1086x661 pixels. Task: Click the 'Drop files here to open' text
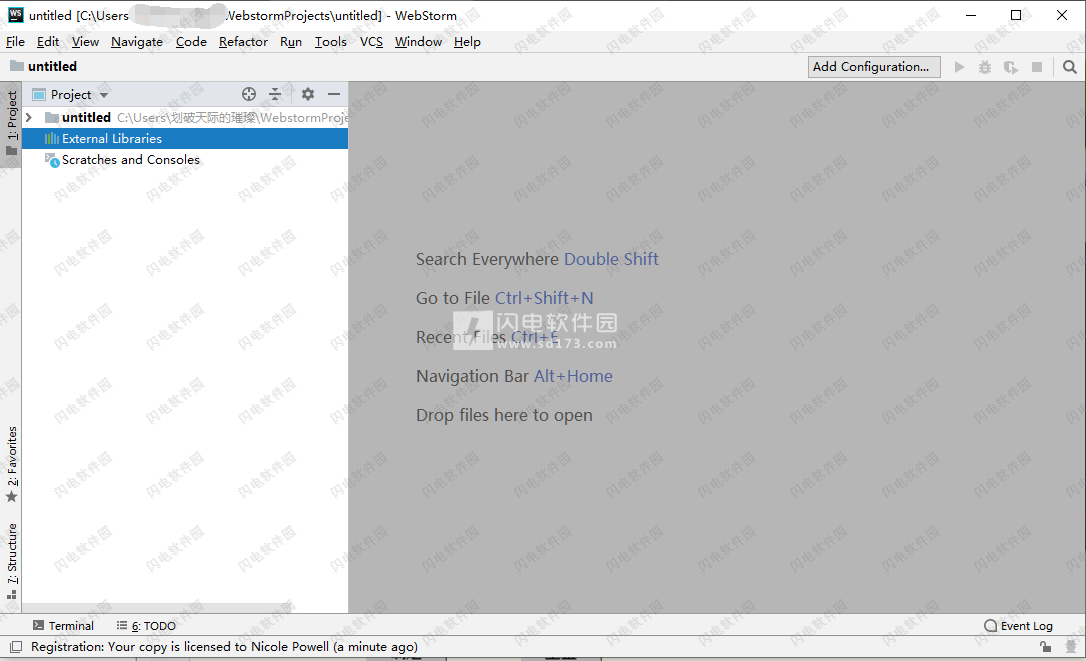coord(504,415)
